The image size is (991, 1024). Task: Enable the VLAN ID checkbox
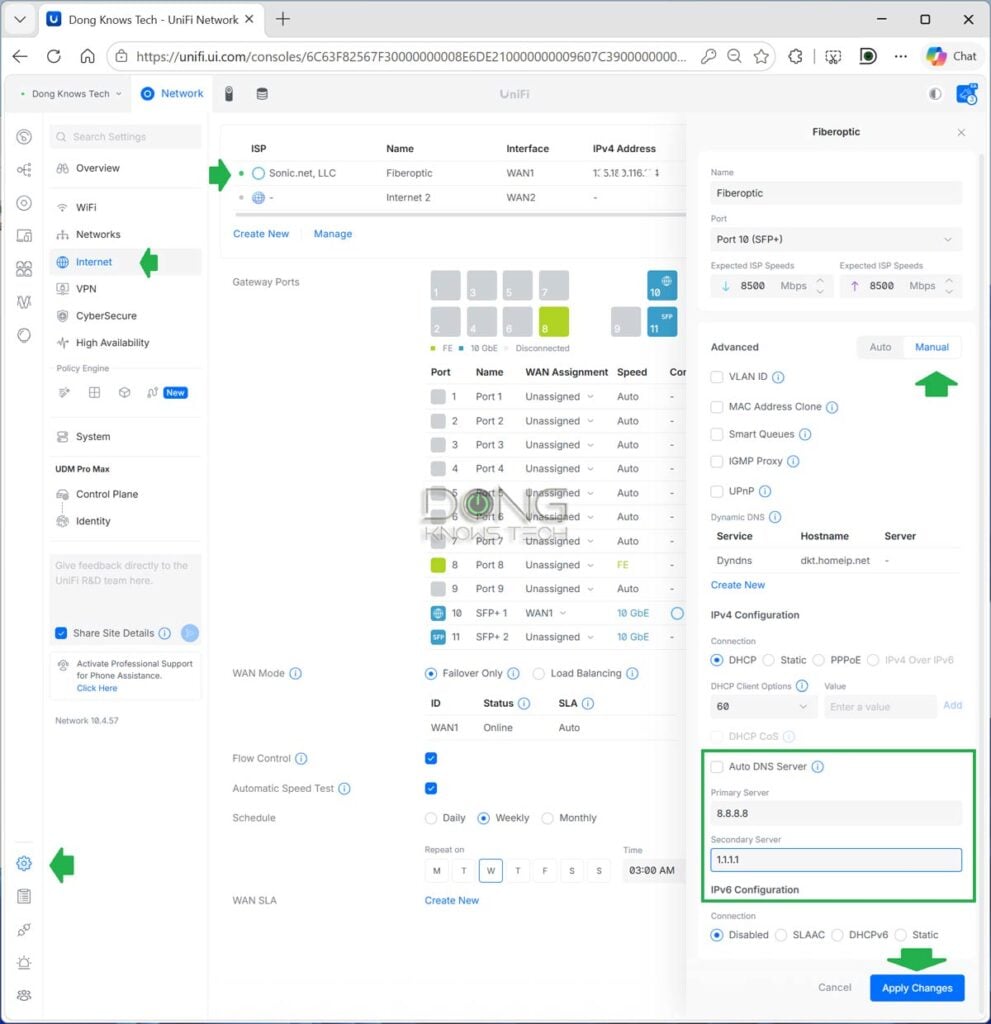pos(717,377)
